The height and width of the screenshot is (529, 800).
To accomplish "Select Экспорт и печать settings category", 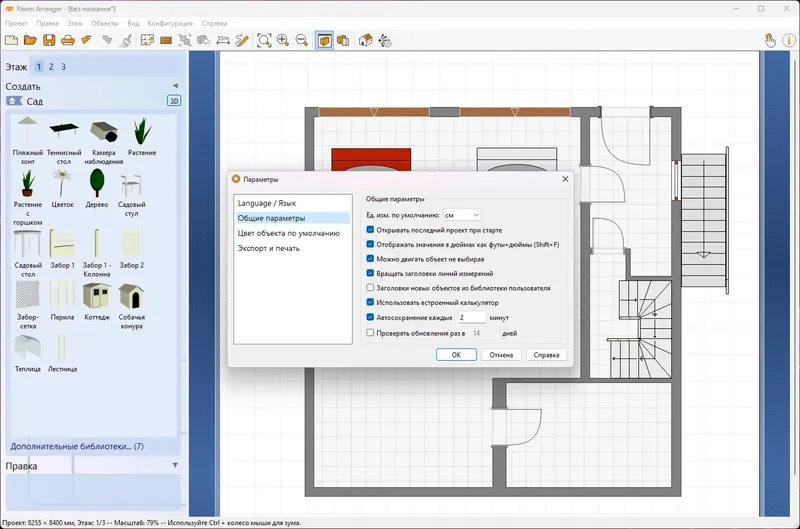I will 268,248.
